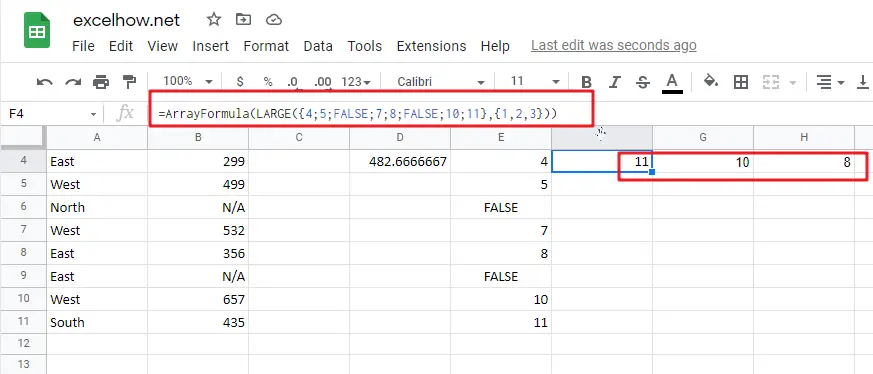The height and width of the screenshot is (374, 873).
Task: Click the Merge cells icon
Action: pyautogui.click(x=771, y=82)
